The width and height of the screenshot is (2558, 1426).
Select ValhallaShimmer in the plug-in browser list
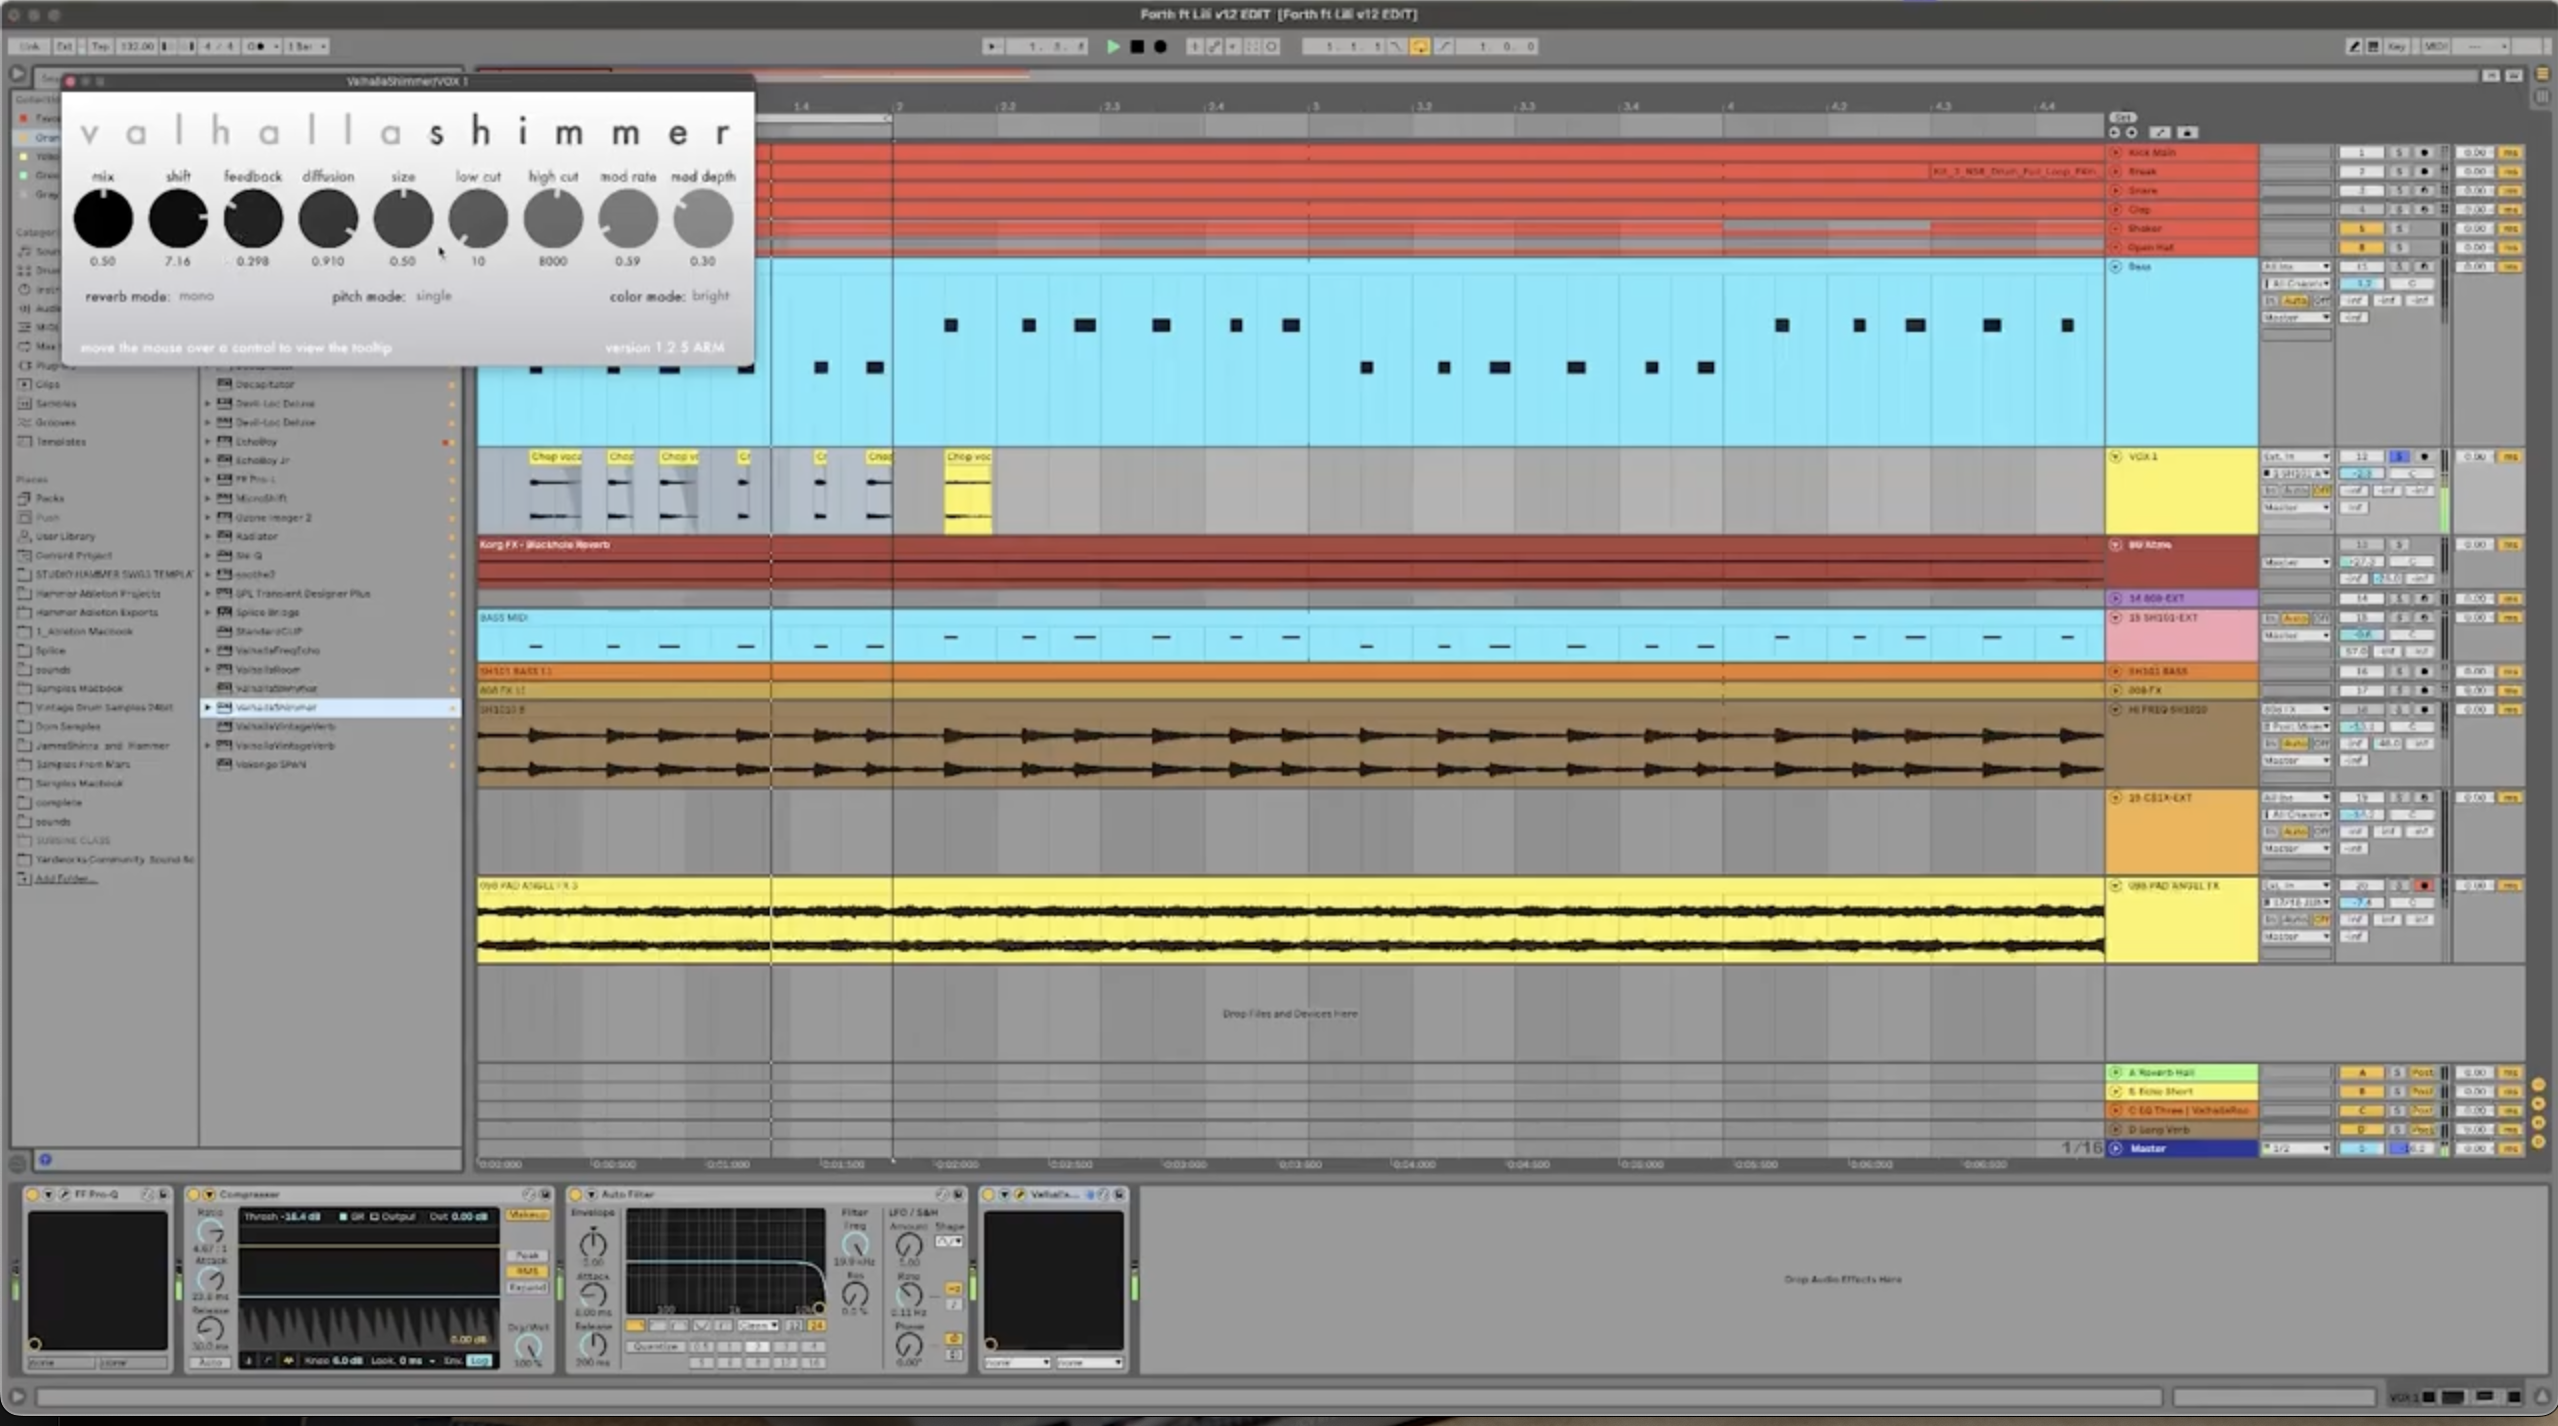[x=277, y=707]
